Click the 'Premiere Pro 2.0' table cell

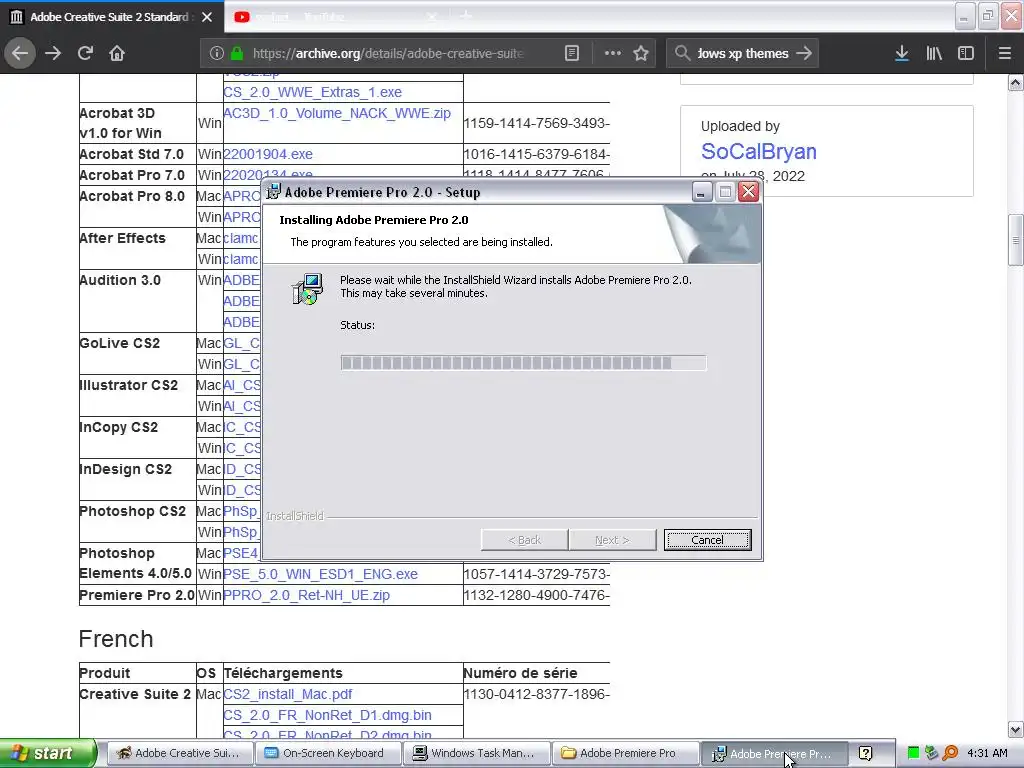(x=137, y=595)
